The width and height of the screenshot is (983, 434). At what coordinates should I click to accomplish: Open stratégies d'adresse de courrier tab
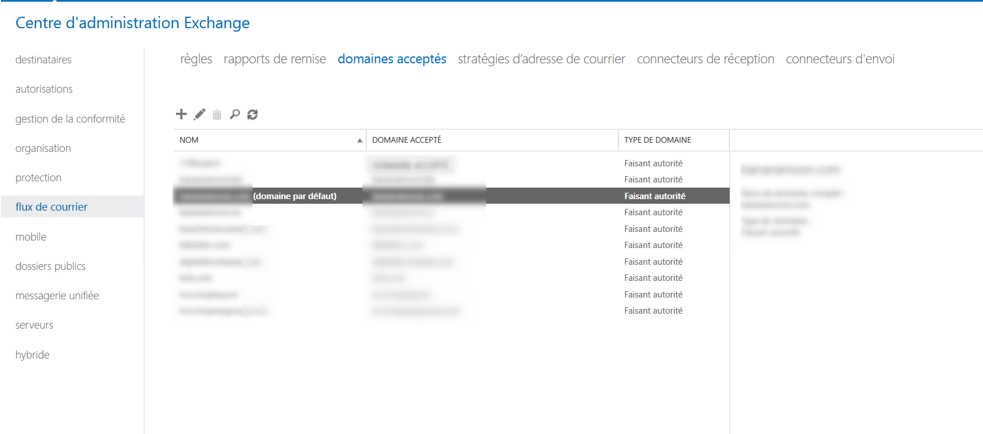[x=542, y=59]
